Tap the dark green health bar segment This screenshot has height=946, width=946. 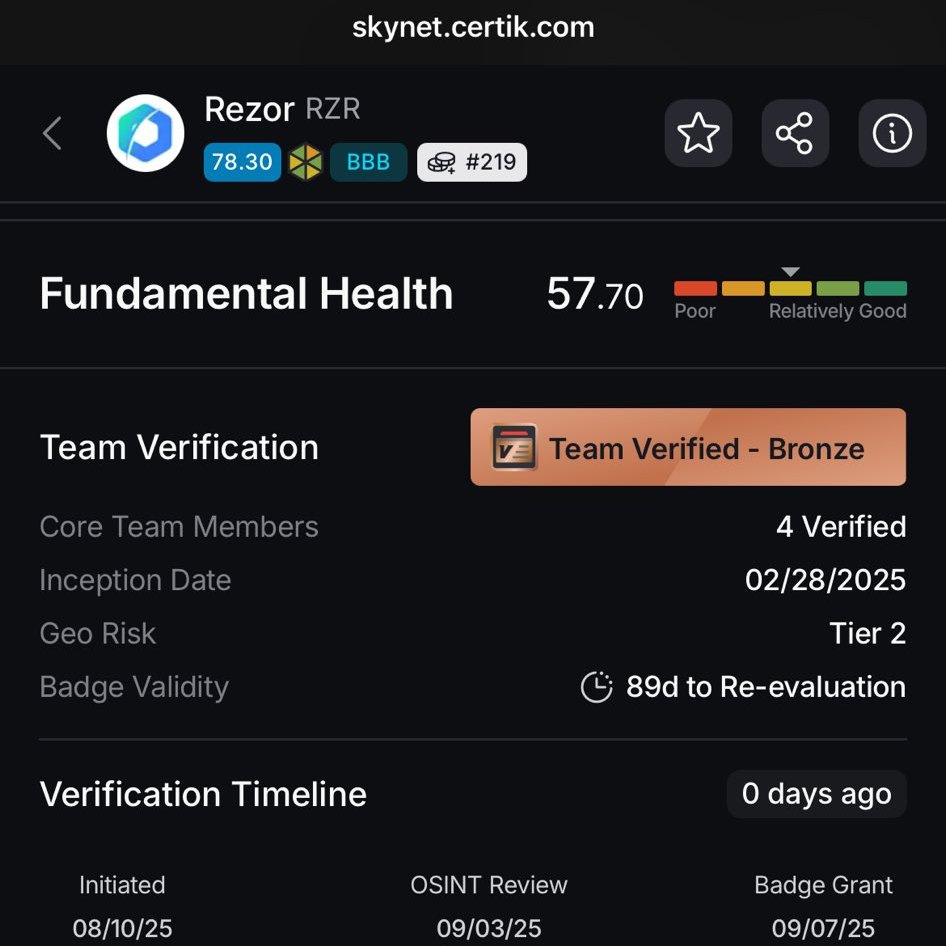(x=885, y=288)
